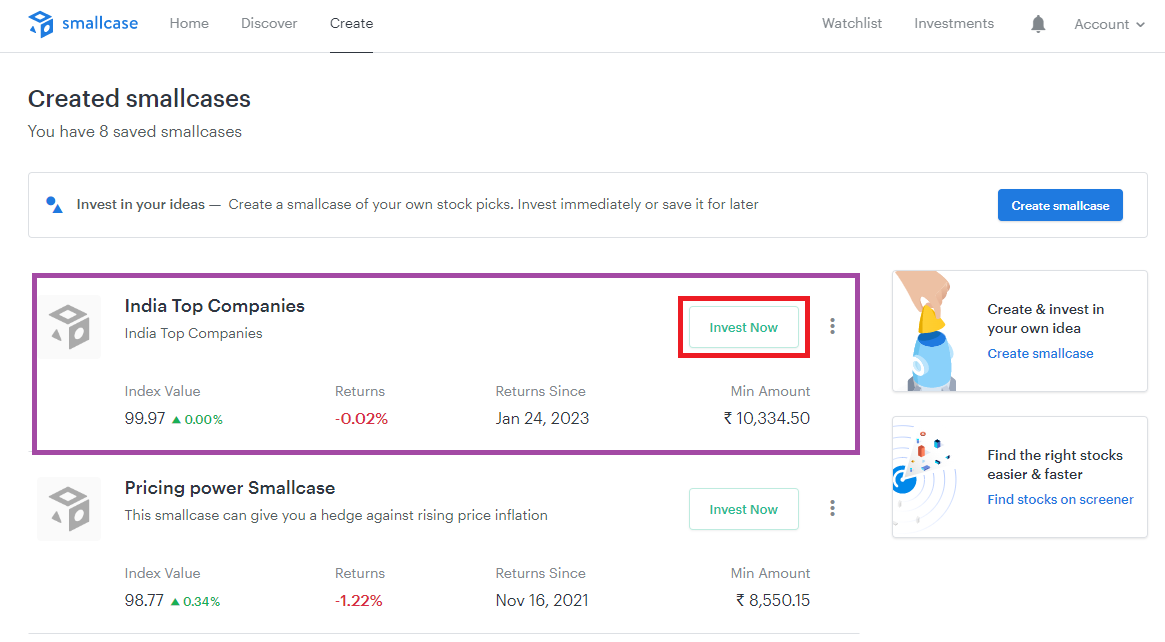Click India Top Companies cube thumbnail
The height and width of the screenshot is (642, 1165).
click(69, 327)
